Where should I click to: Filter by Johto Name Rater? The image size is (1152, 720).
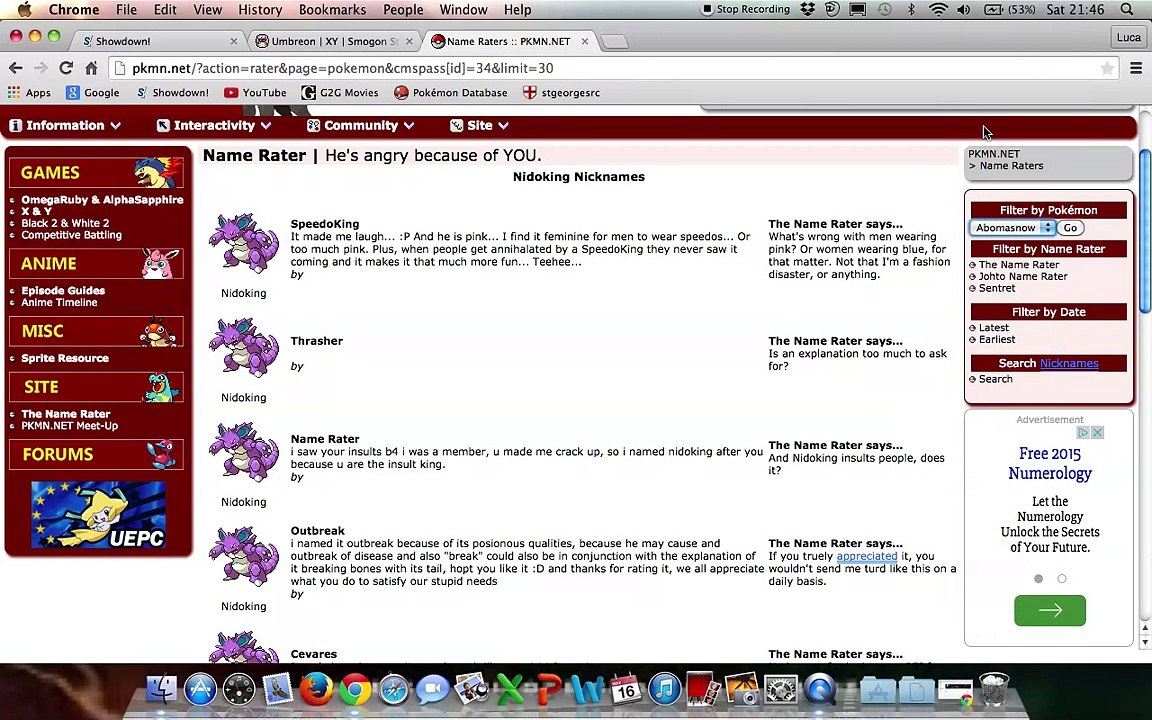[x=1023, y=276]
